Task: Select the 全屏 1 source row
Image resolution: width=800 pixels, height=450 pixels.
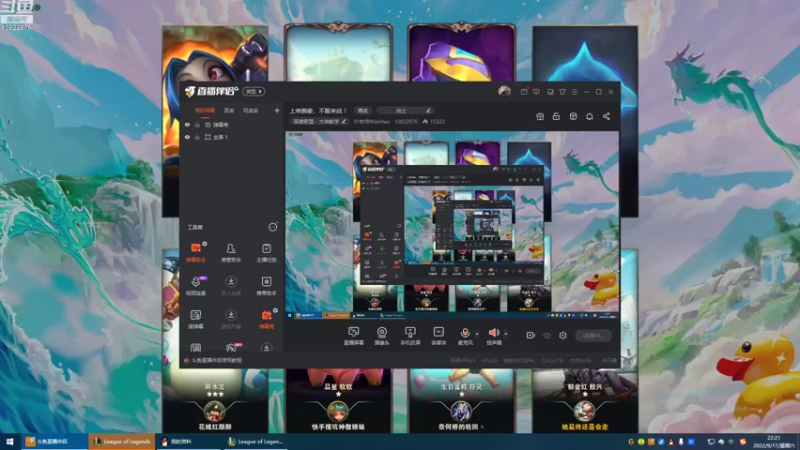Action: tap(232, 137)
